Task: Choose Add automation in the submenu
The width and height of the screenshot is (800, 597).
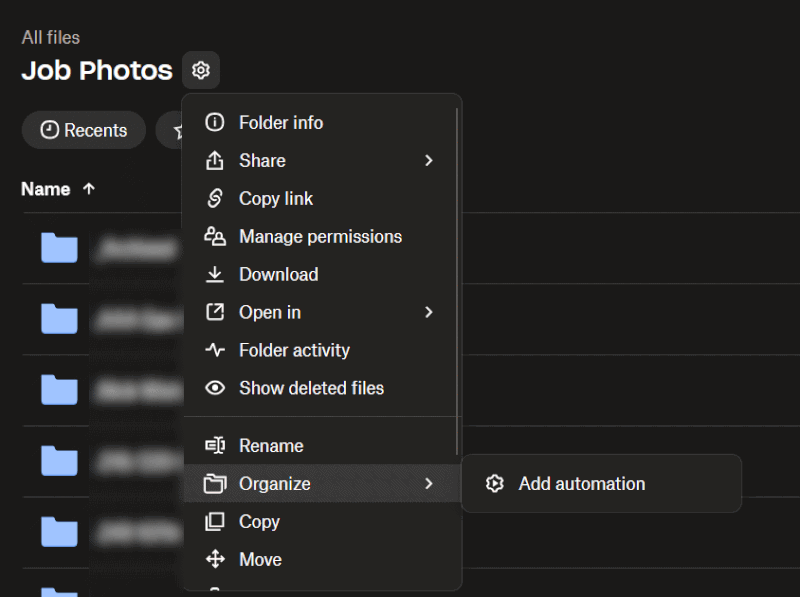Action: (581, 484)
